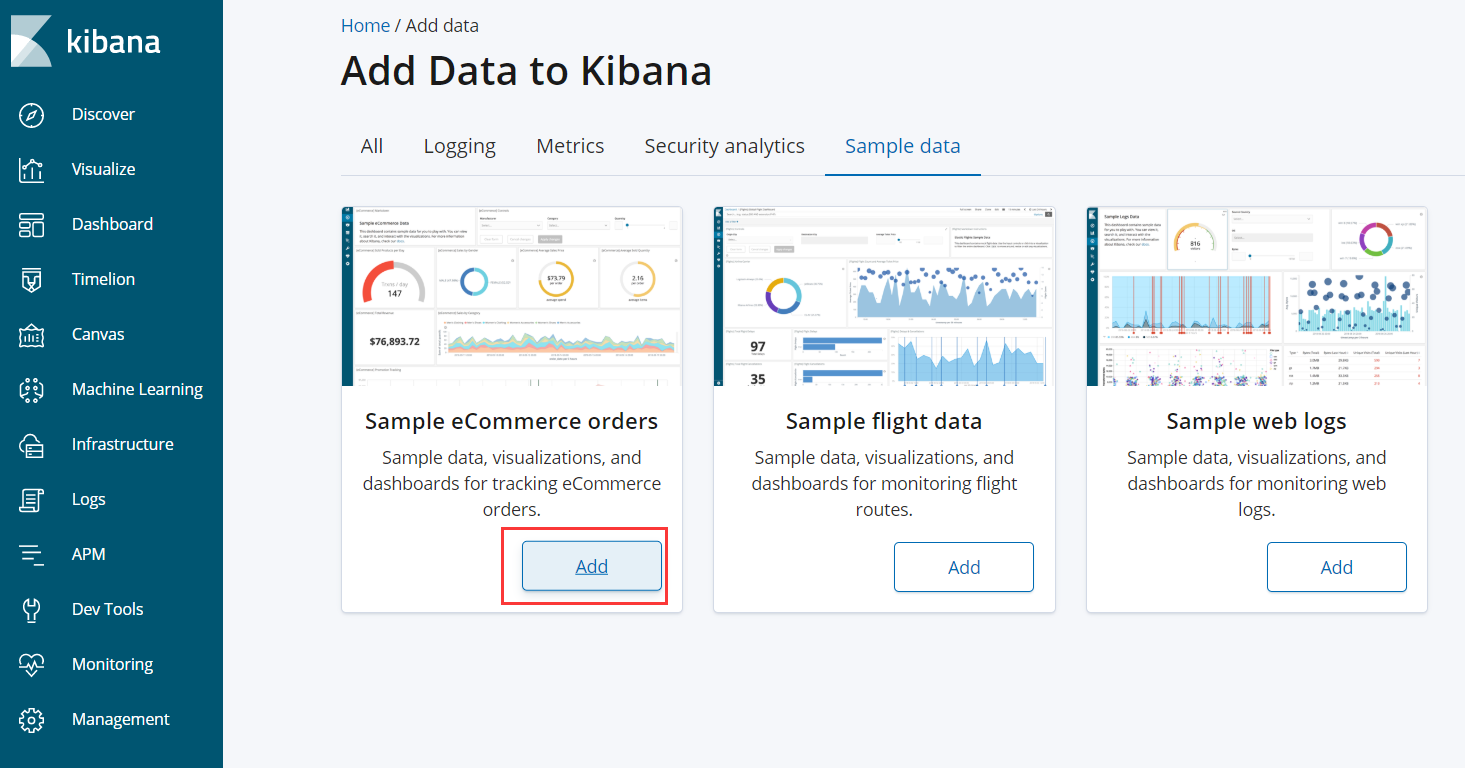Click the Kibana logo icon
Image resolution: width=1465 pixels, height=768 pixels.
pos(31,41)
